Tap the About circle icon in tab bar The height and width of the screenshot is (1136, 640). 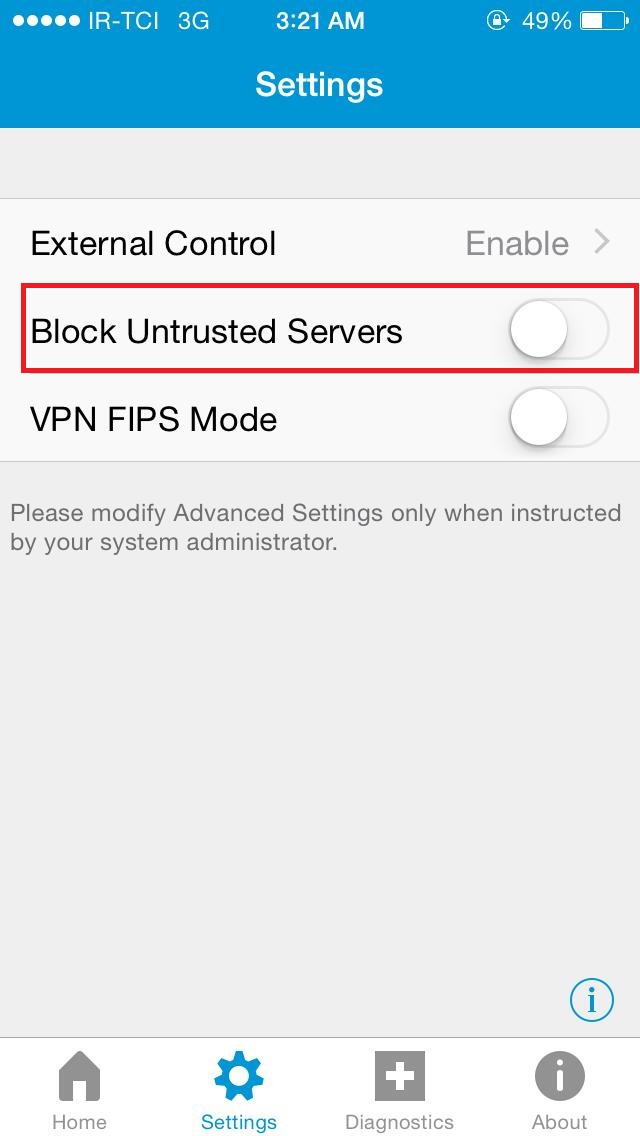pyautogui.click(x=559, y=1077)
